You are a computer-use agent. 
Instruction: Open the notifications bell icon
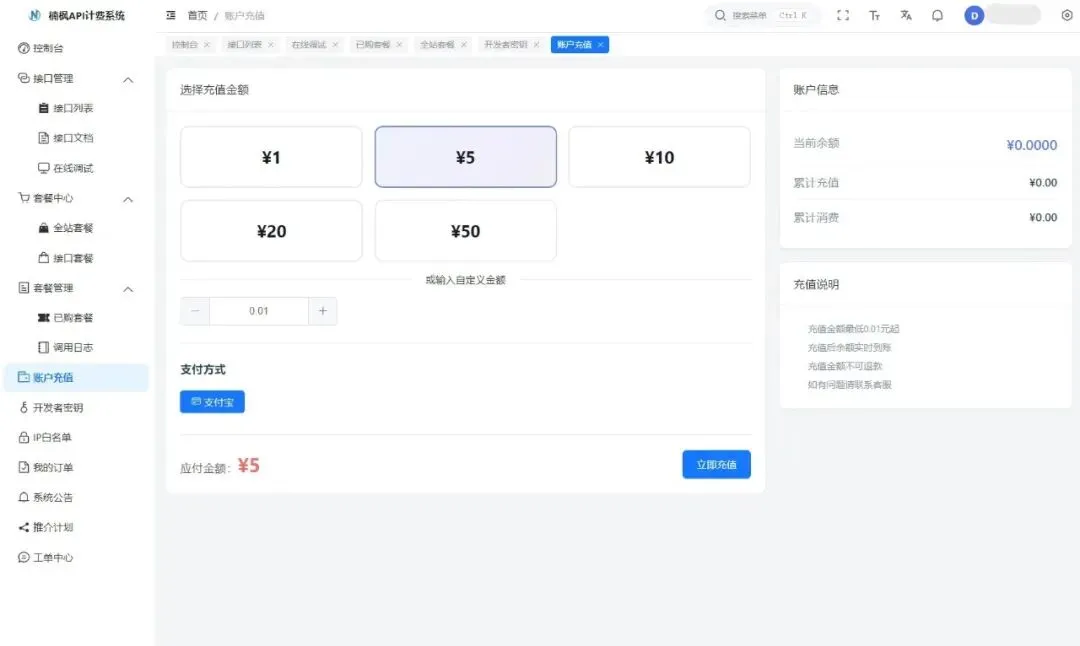[937, 15]
